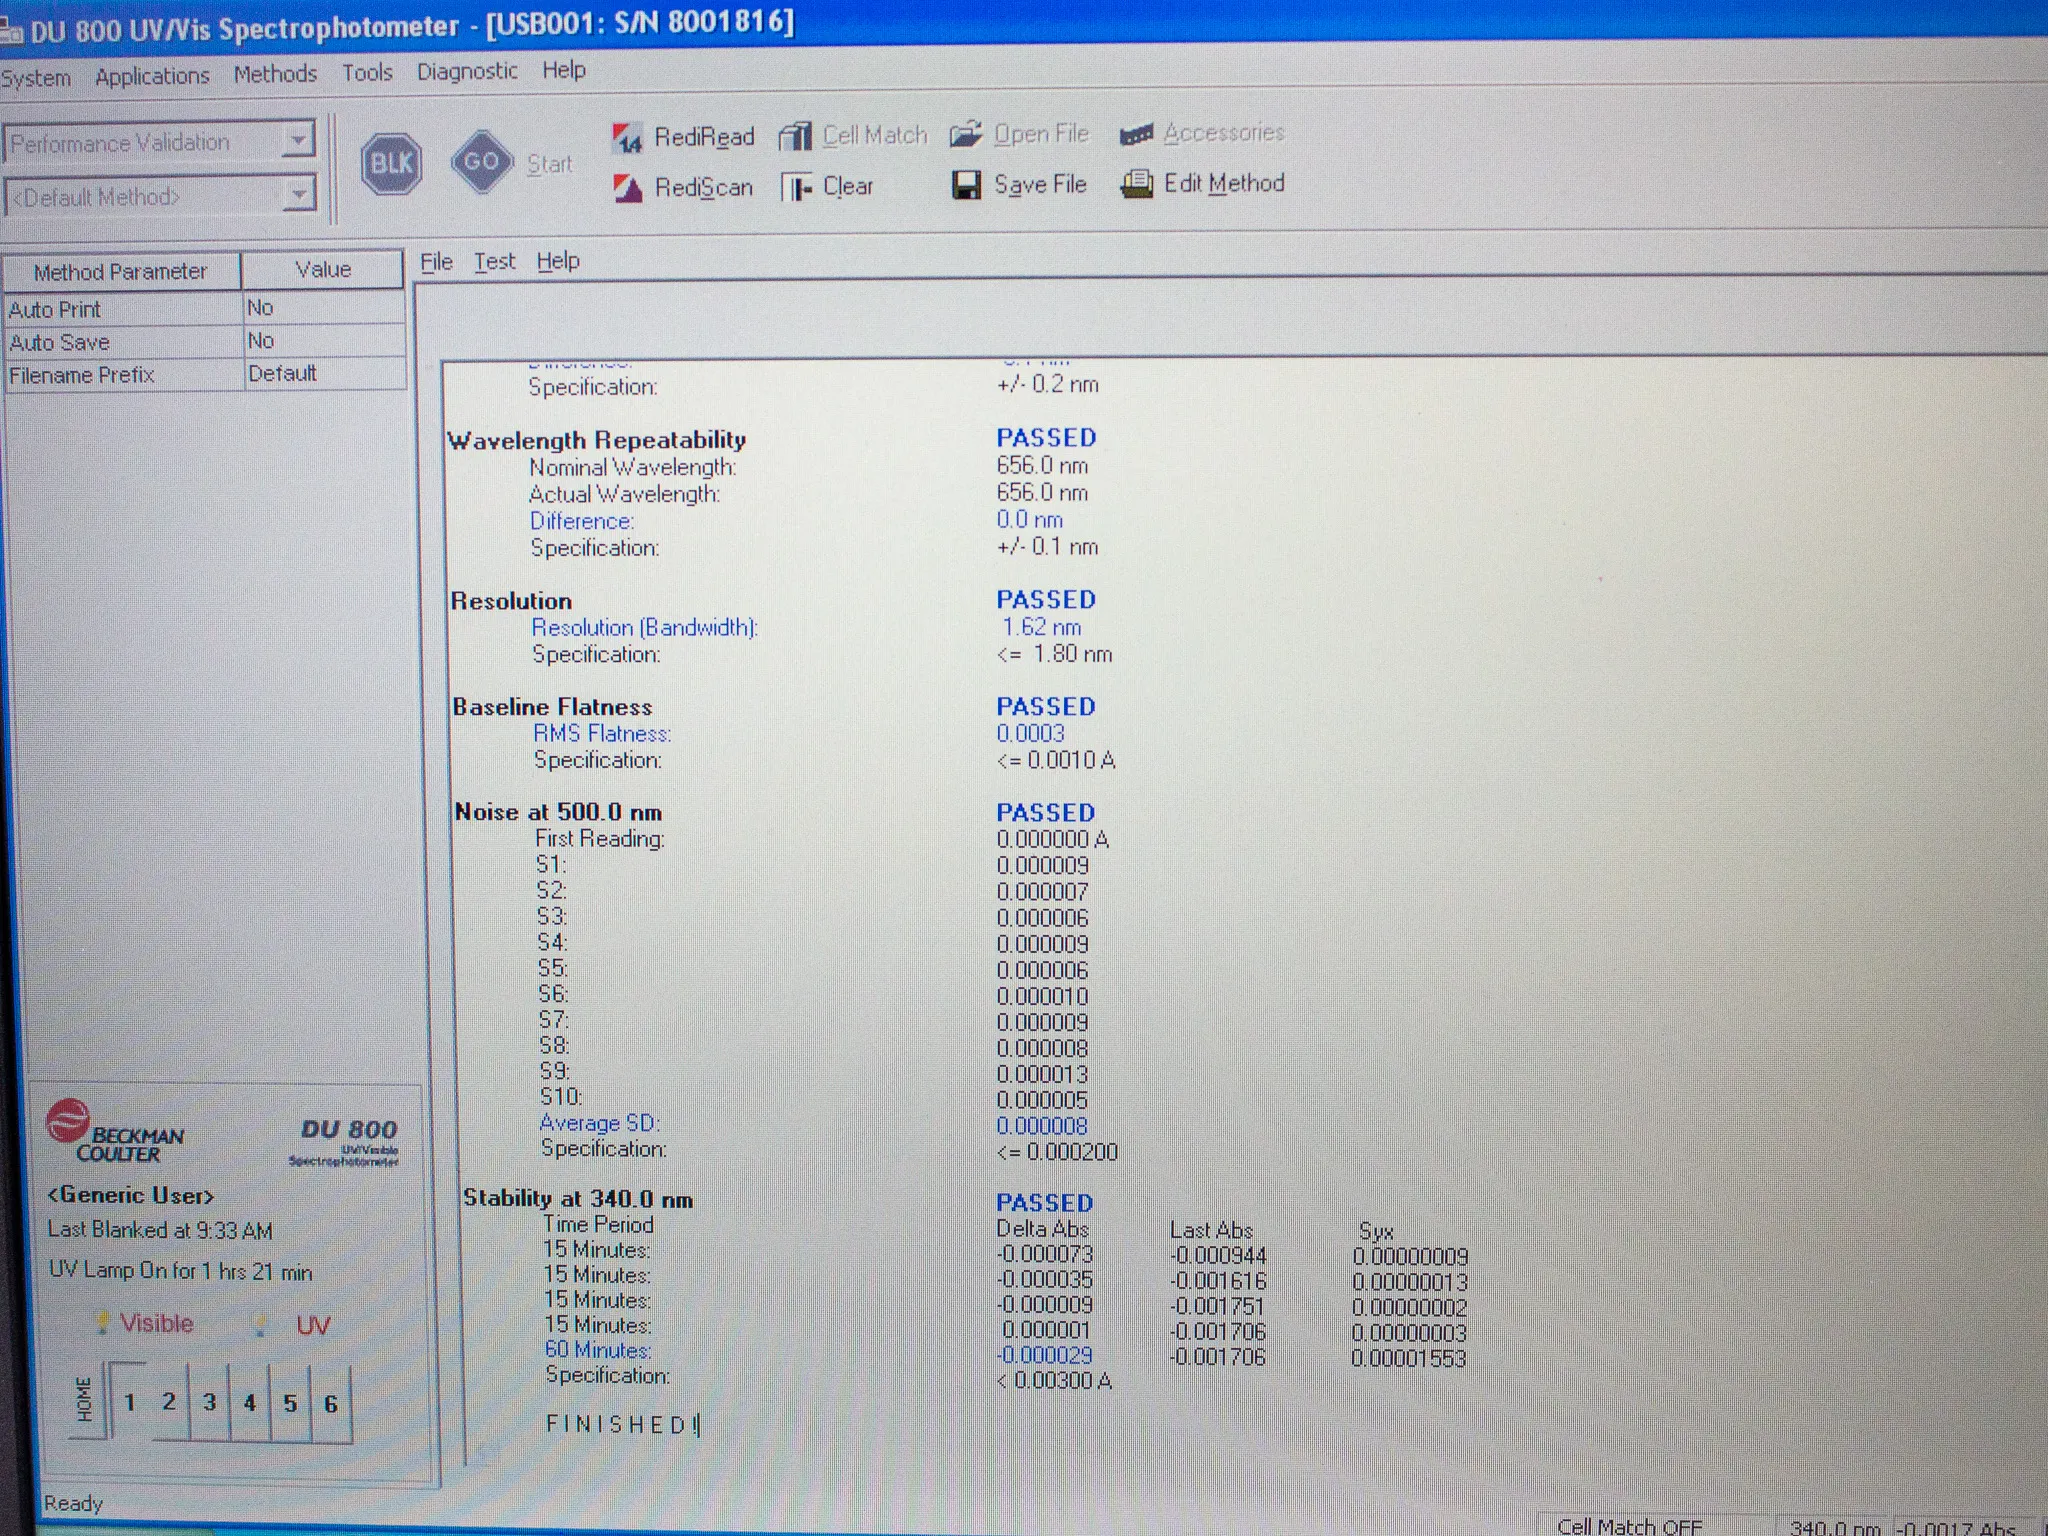The height and width of the screenshot is (1536, 2048).
Task: Click the 60 Minutes delta value -0.000029
Action: (1045, 1355)
